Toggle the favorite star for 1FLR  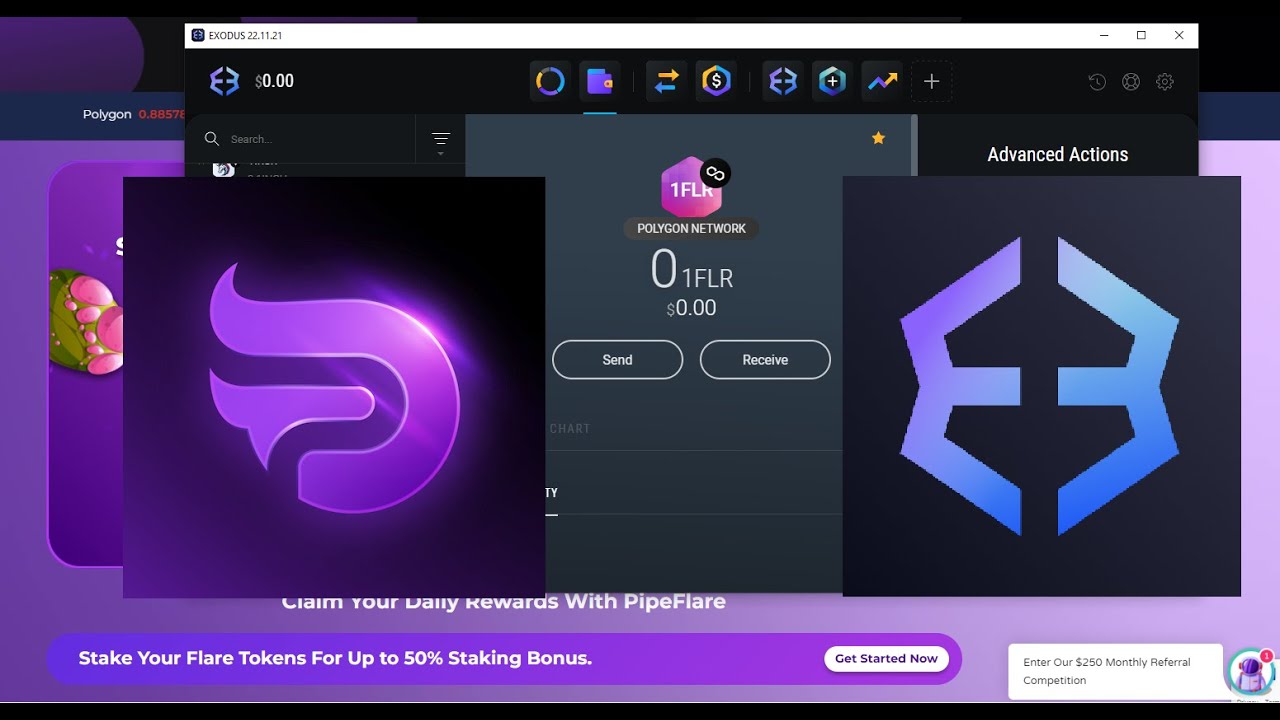(878, 138)
